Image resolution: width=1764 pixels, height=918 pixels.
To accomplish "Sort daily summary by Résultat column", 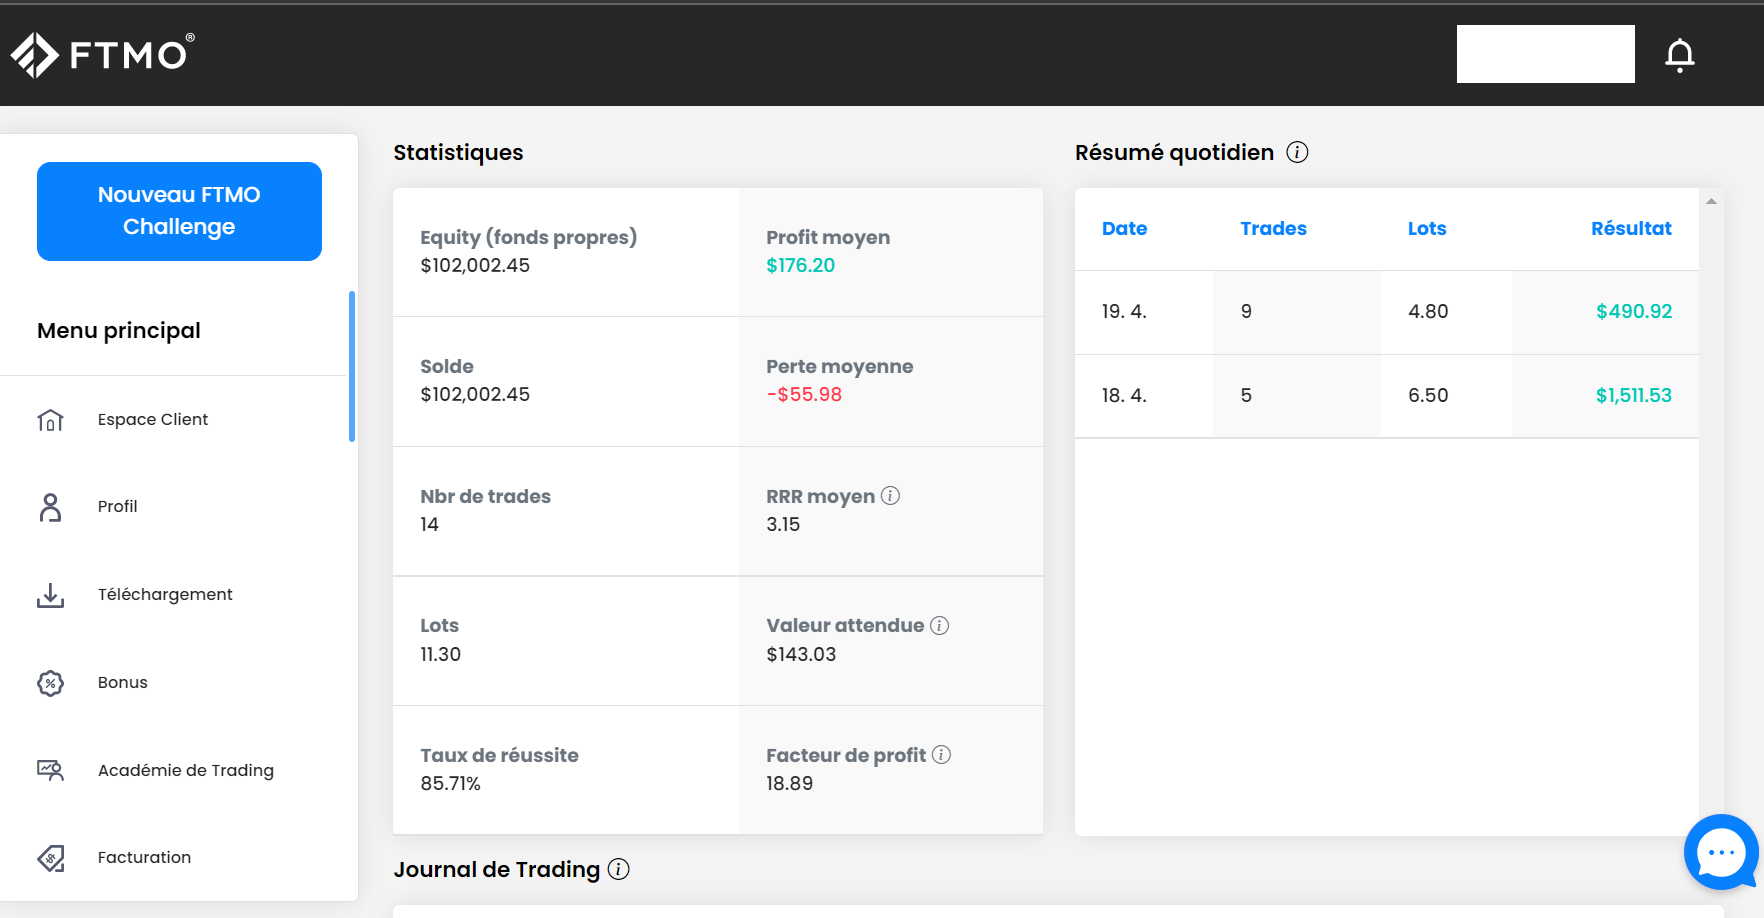I will coord(1630,229).
